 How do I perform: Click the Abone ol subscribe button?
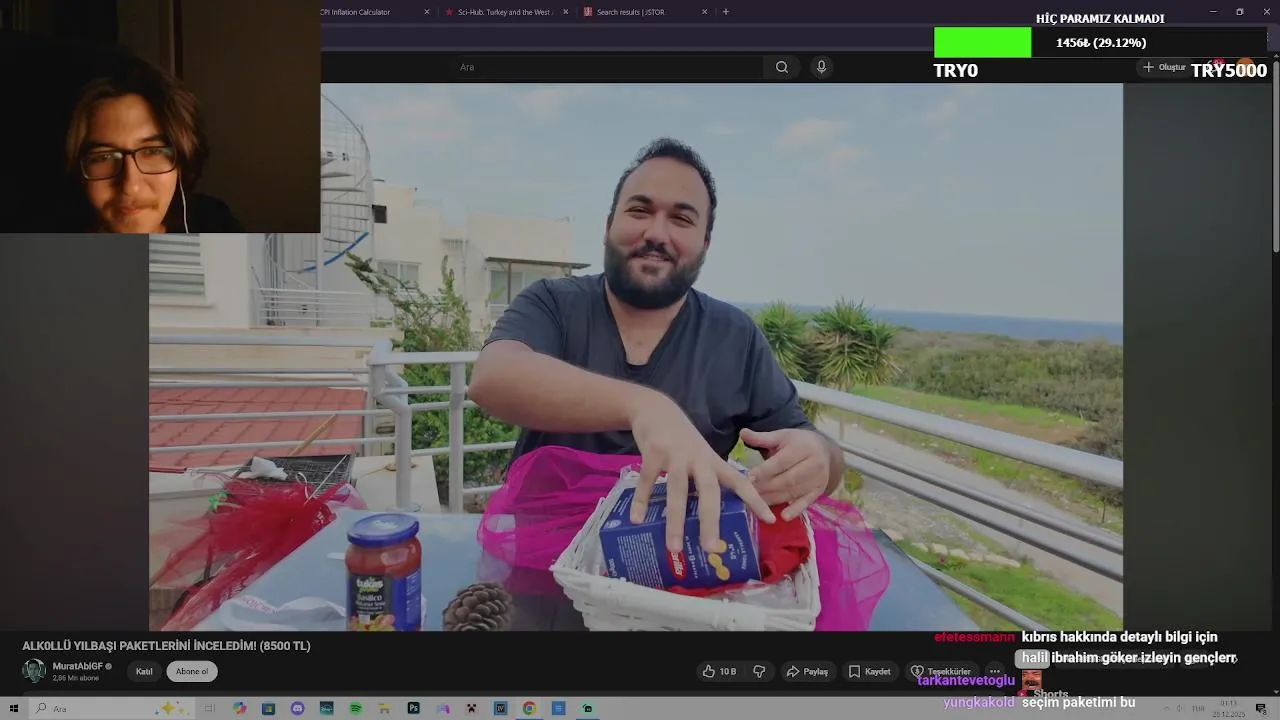192,671
